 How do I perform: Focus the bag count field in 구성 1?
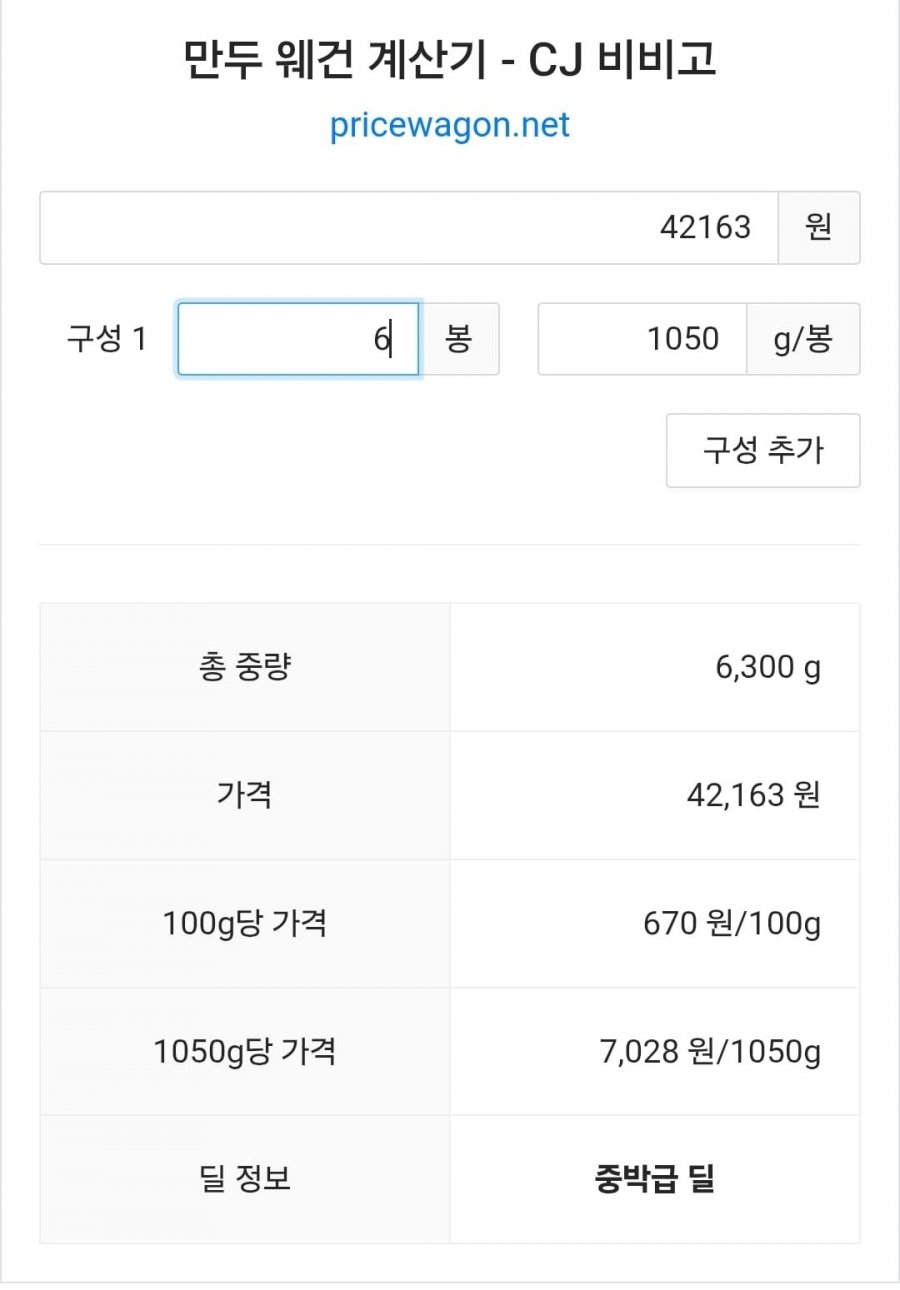[298, 340]
